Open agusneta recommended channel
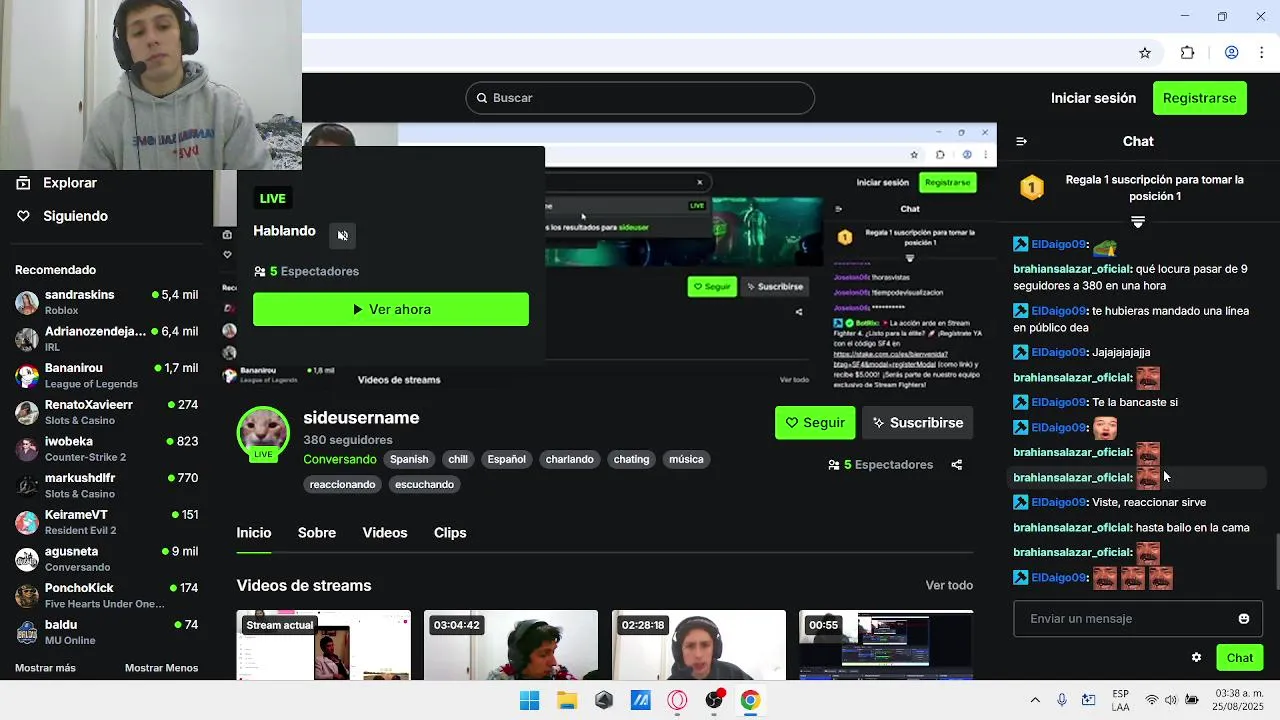1280x720 pixels. 106,559
